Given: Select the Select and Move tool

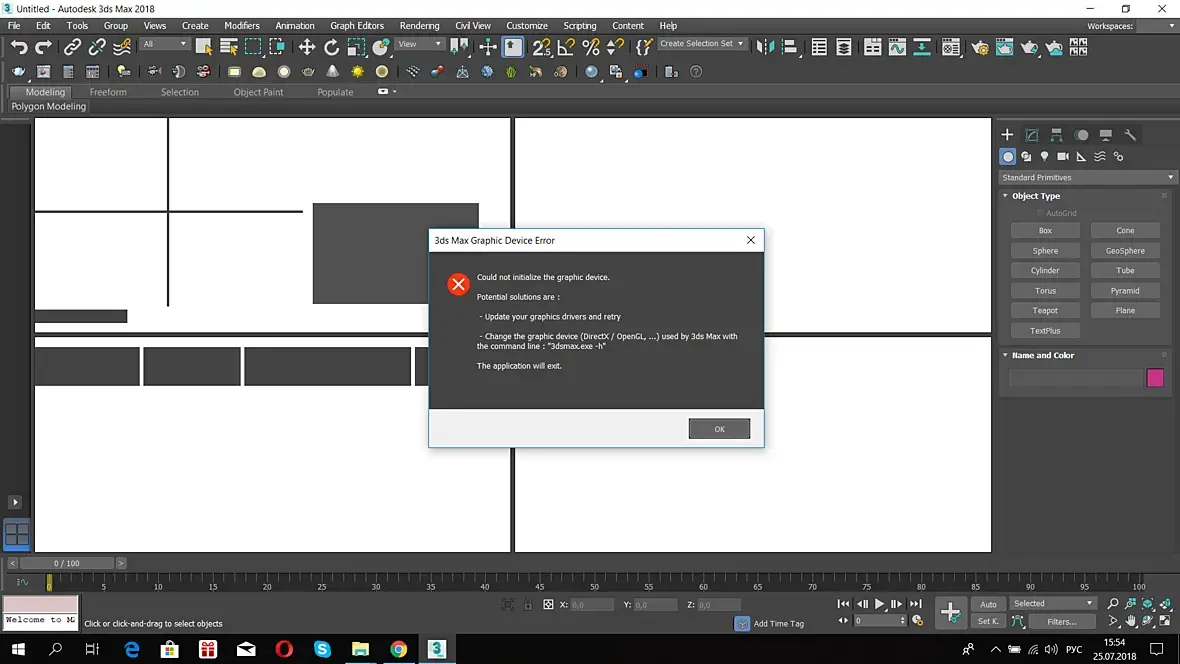Looking at the screenshot, I should (x=307, y=47).
